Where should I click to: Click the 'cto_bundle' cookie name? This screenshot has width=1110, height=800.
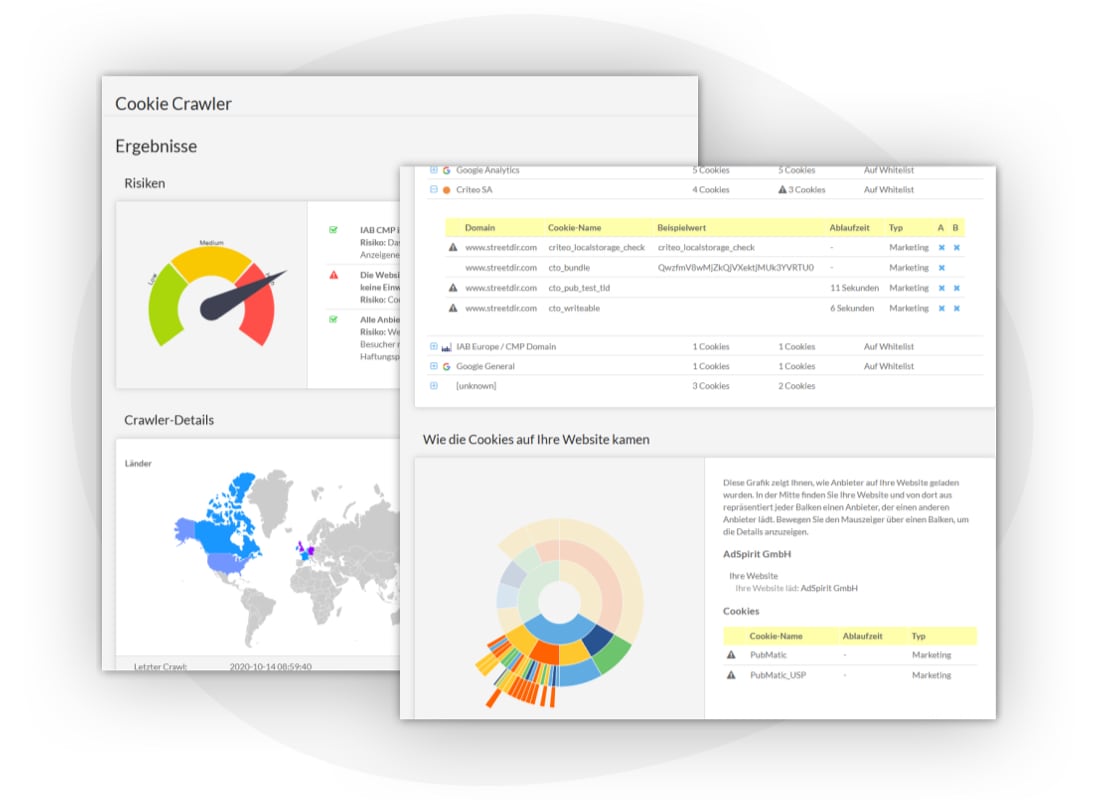(568, 268)
